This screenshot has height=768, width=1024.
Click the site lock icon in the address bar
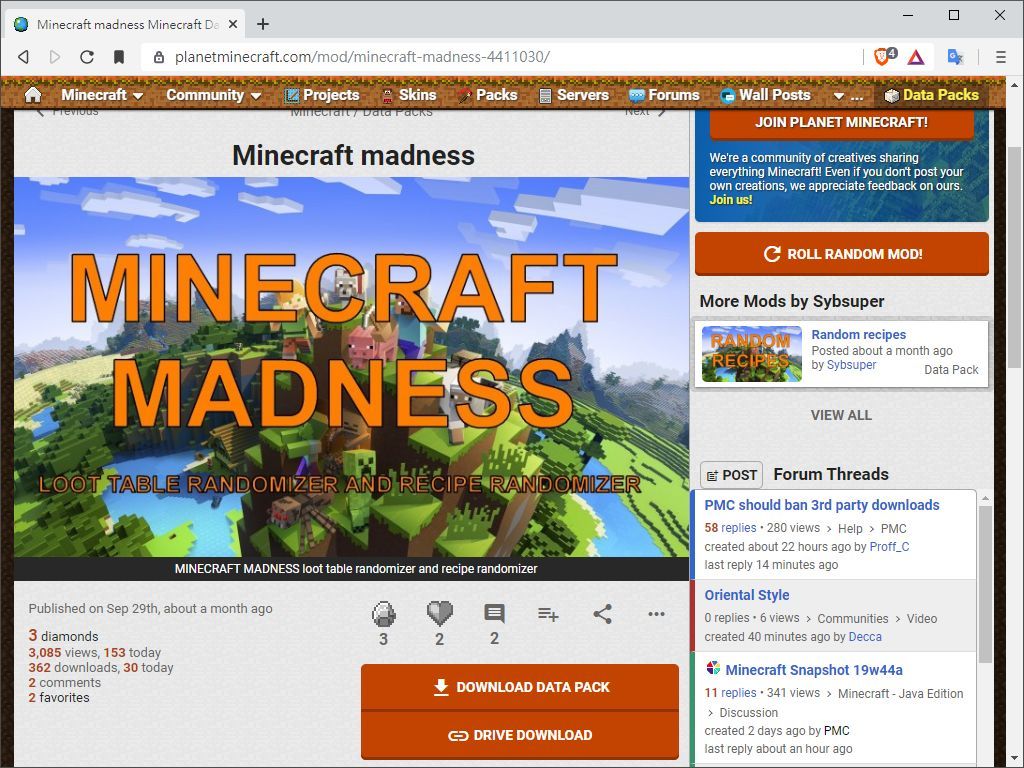[x=159, y=57]
